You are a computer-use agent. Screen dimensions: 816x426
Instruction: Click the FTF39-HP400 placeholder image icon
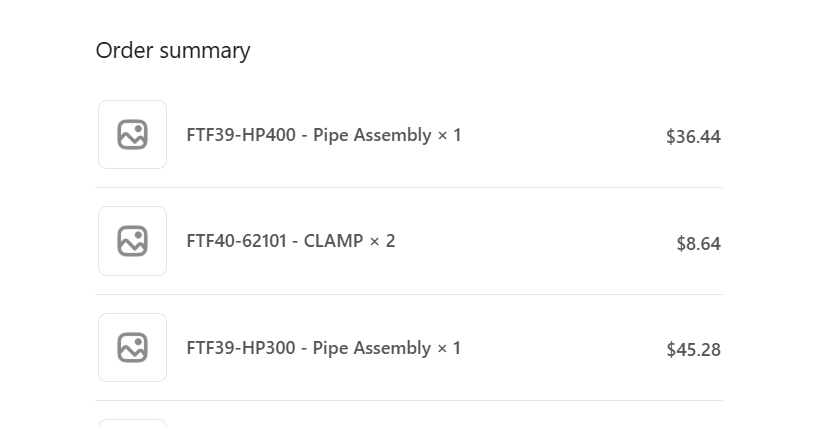tap(132, 135)
